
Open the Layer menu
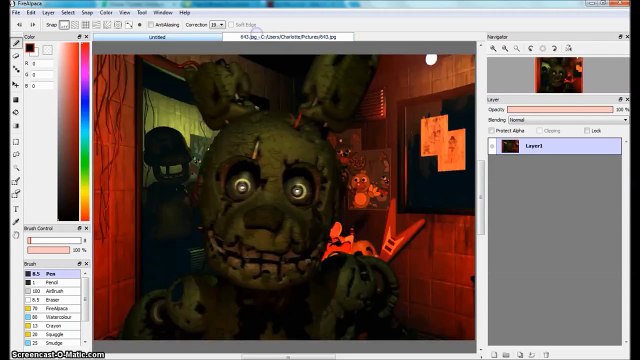(x=48, y=13)
